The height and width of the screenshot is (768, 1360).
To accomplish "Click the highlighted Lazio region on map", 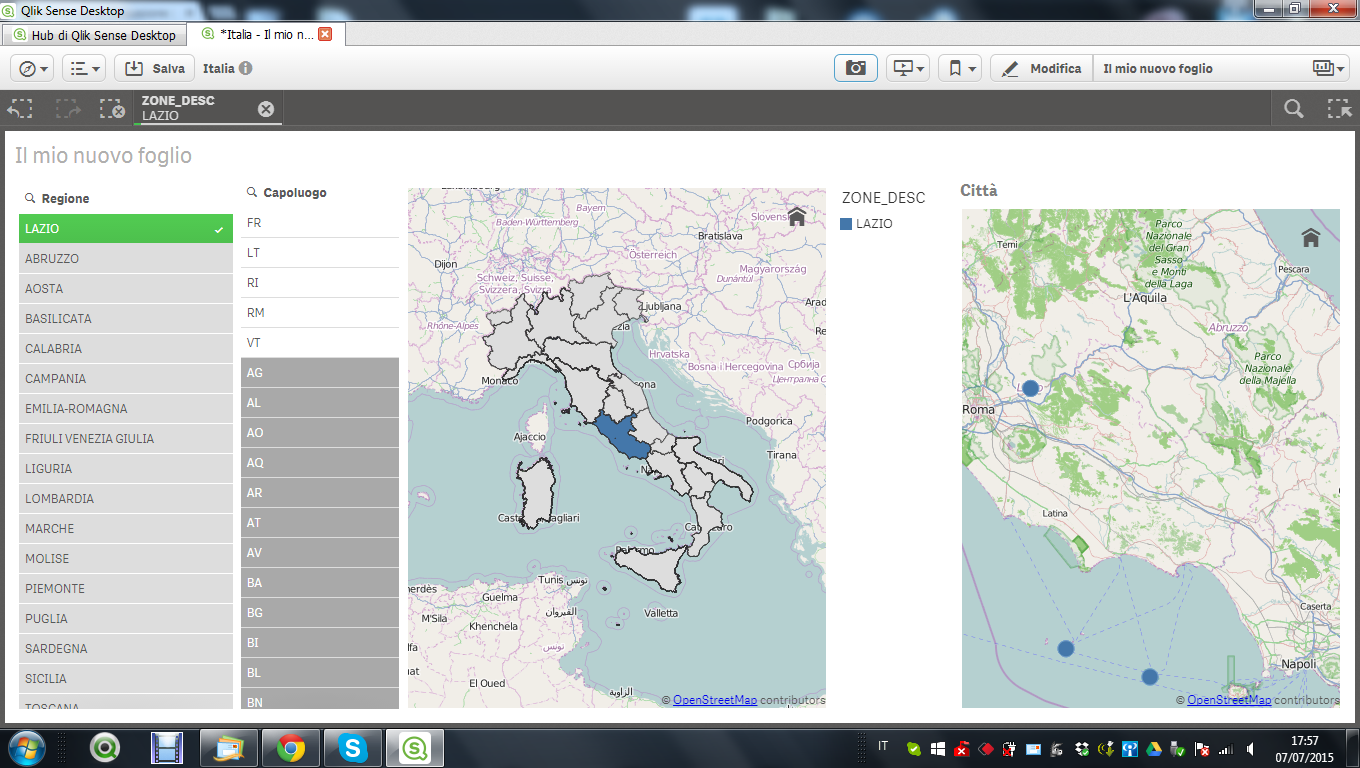I will (622, 437).
